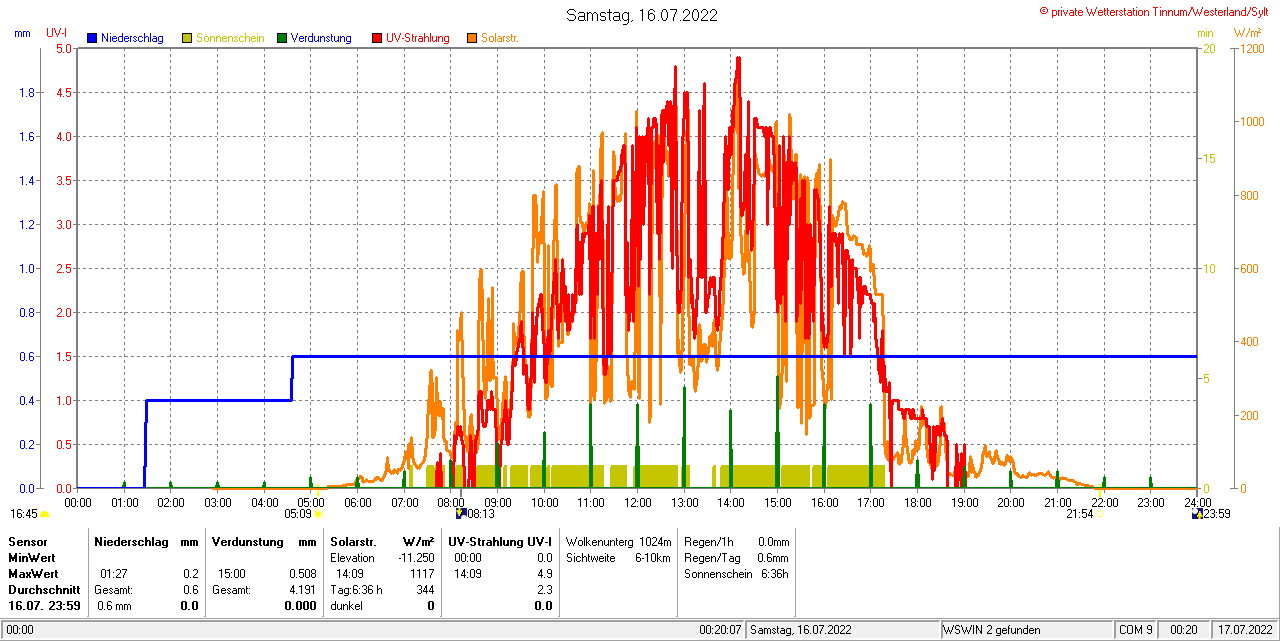The height and width of the screenshot is (641, 1280).
Task: Click the 18:00 x-axis time label
Action: coord(917,502)
